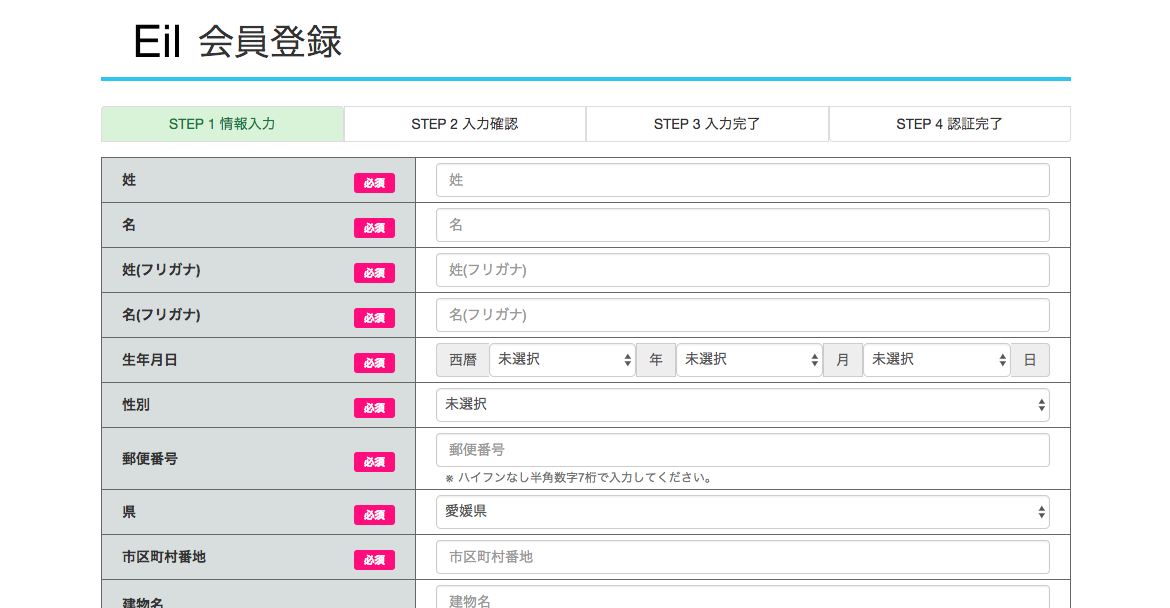
Task: Focus the 名(フリガナ) input field
Action: point(742,315)
